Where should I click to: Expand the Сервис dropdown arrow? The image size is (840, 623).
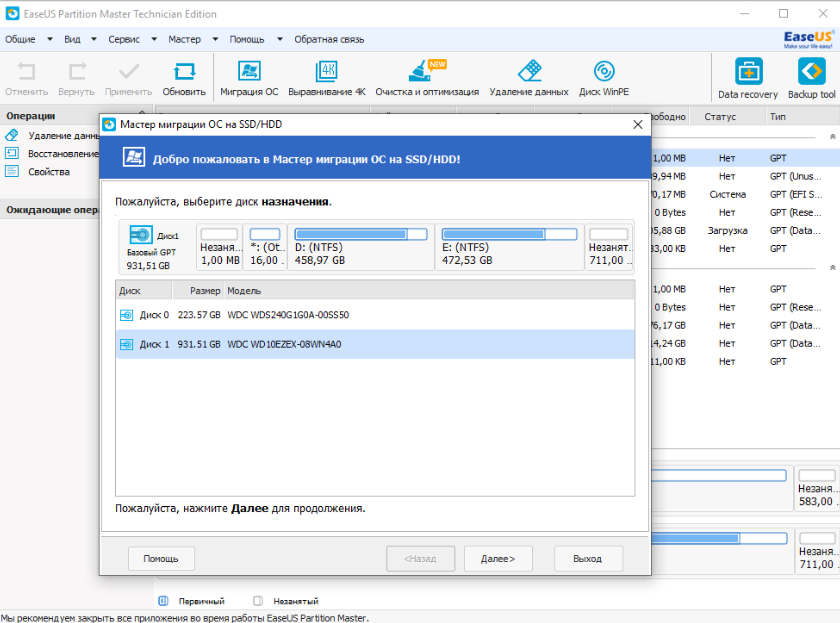tap(154, 39)
